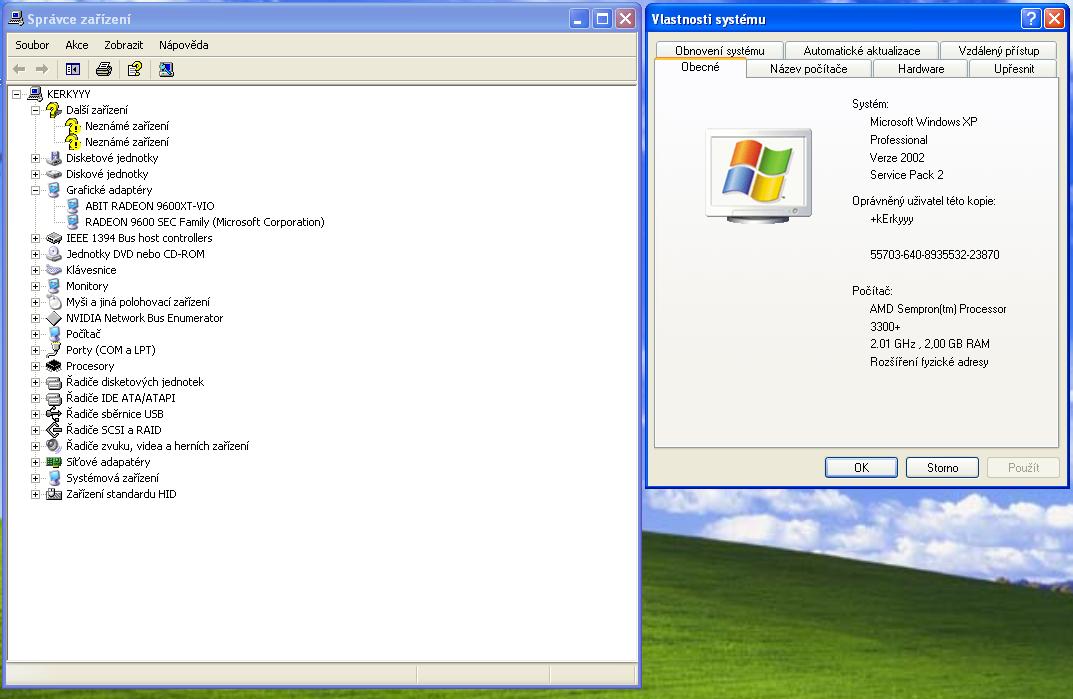Screen dimensions: 1073x699
Task: Collapse the Grafické adaptéry node
Action: pyautogui.click(x=36, y=190)
